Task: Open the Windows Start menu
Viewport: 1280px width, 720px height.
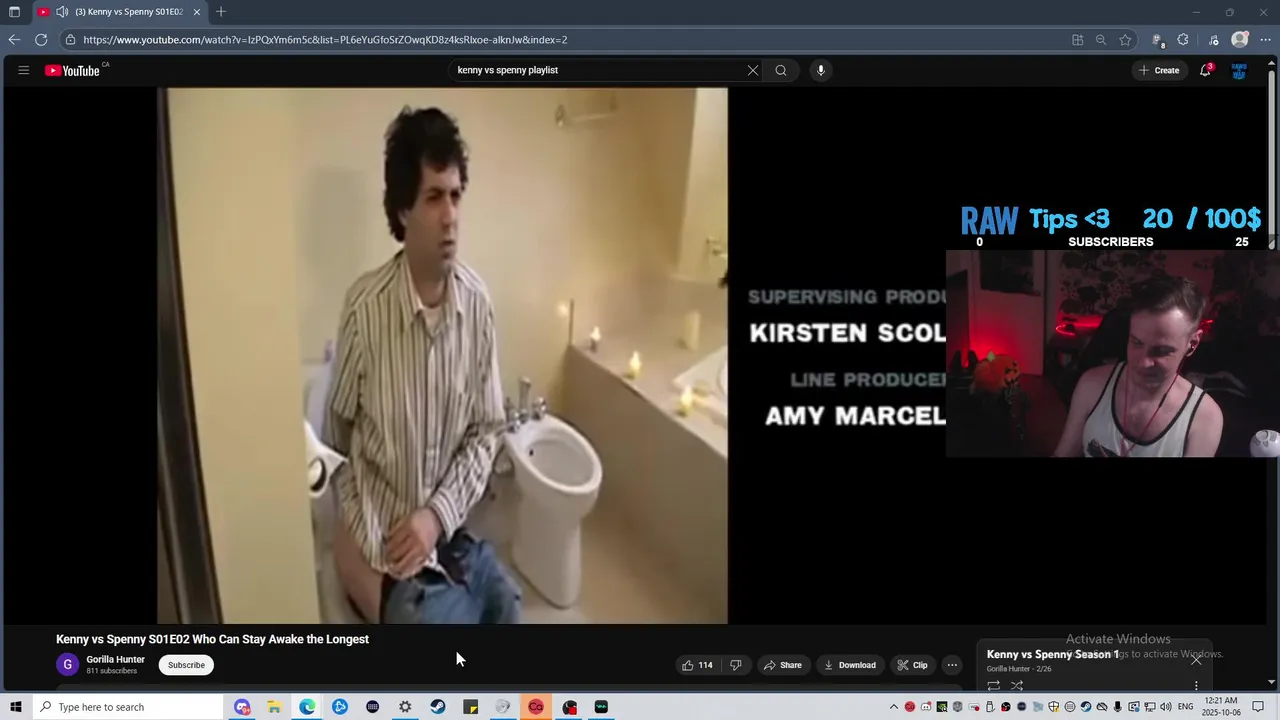Action: point(15,707)
